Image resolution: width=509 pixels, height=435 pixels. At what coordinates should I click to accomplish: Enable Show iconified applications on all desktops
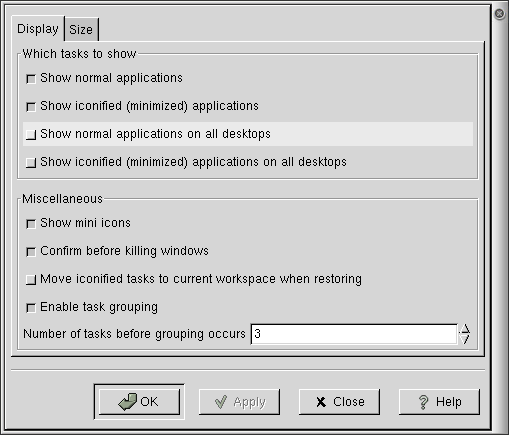coord(31,163)
